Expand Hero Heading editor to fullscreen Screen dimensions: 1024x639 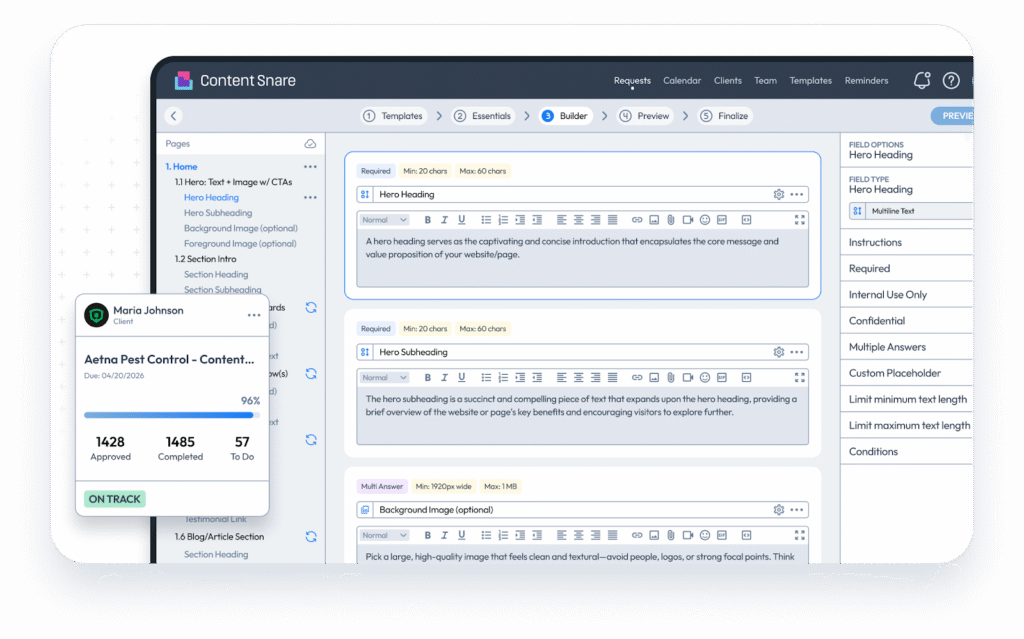(799, 220)
